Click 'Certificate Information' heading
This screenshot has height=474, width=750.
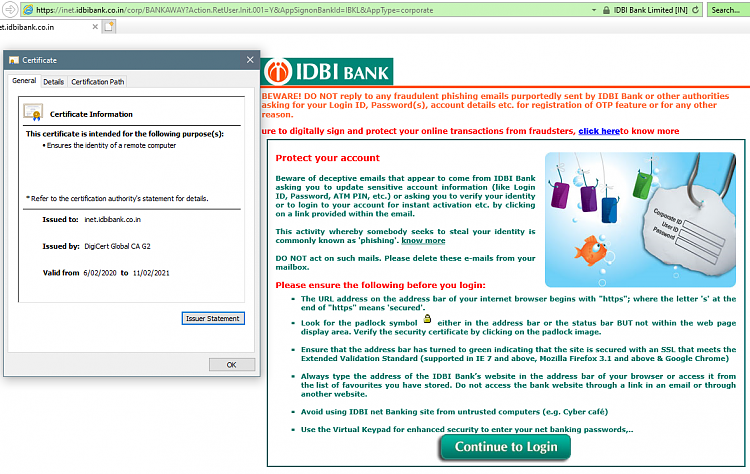(x=91, y=114)
